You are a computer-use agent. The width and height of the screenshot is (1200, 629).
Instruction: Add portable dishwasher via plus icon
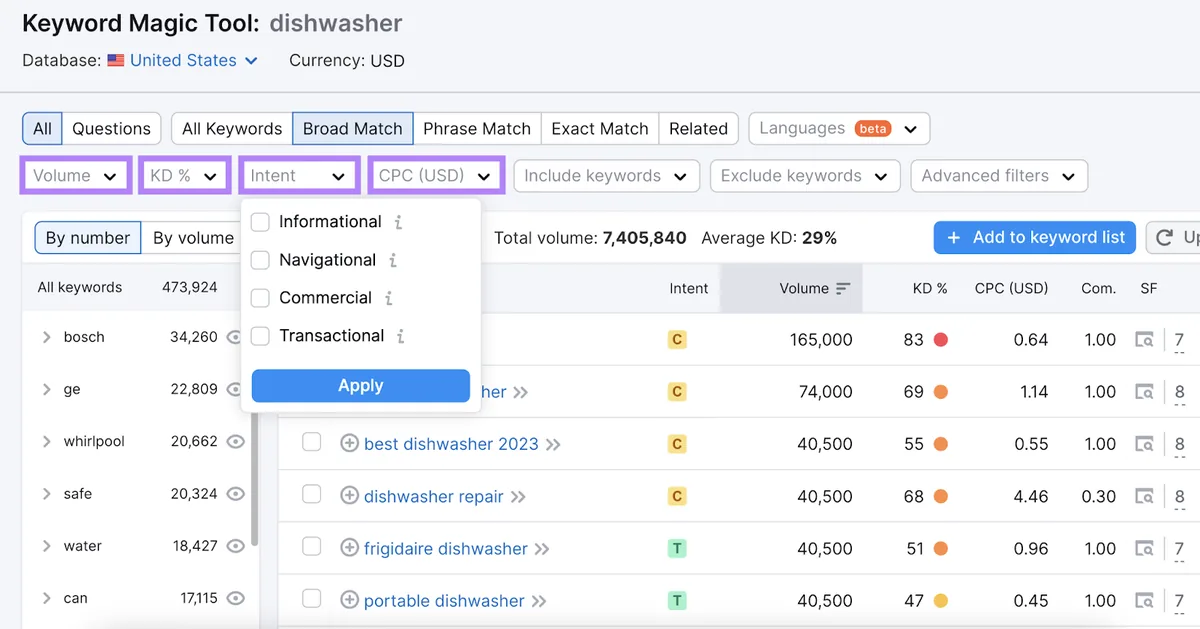349,600
